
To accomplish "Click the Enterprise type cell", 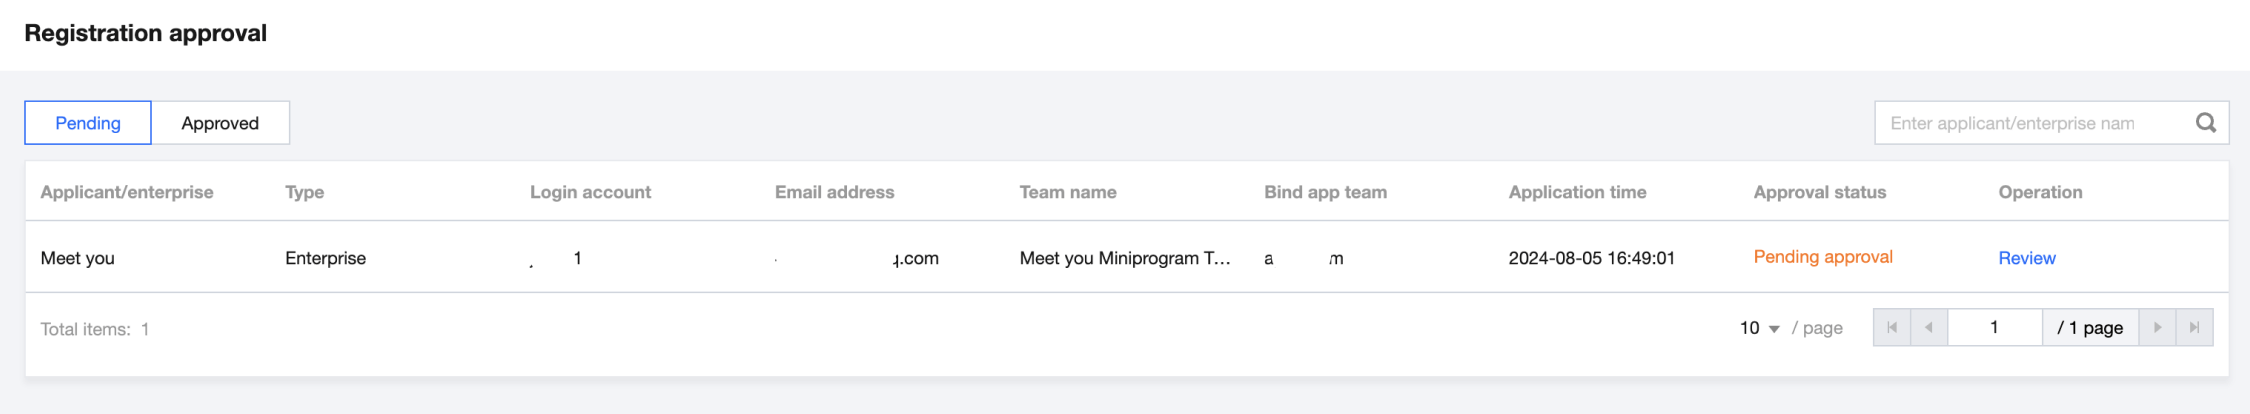I will [x=325, y=258].
